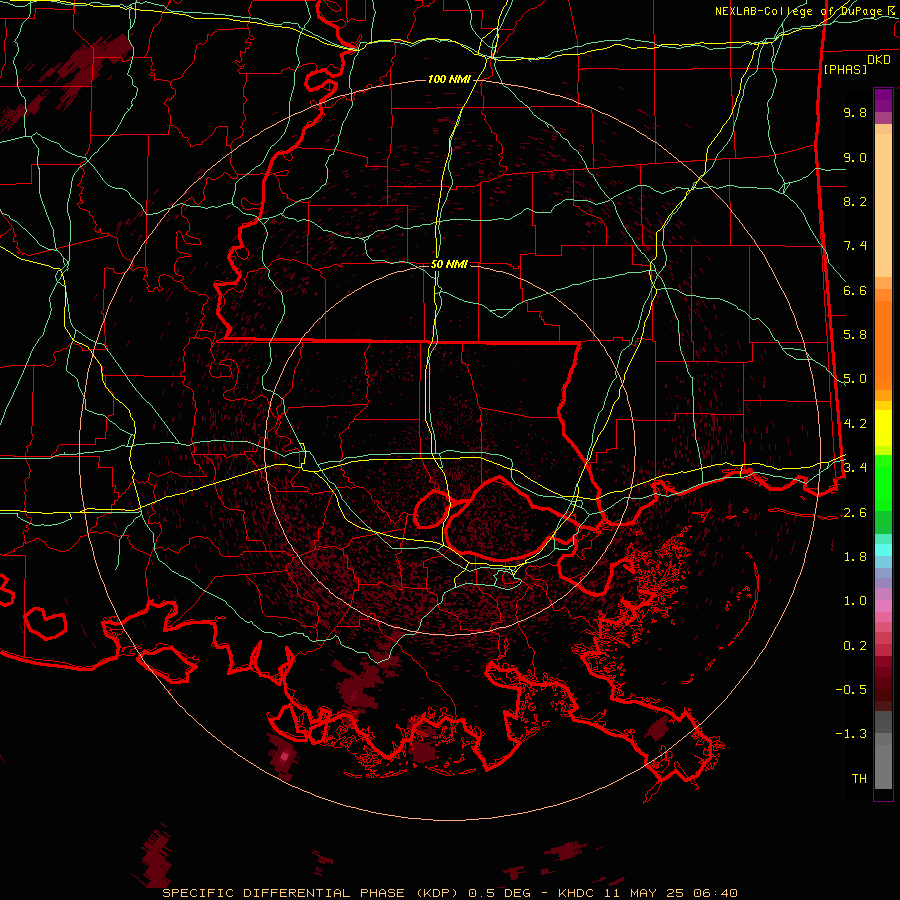Click the 6.6 value on the color scale
Image resolution: width=900 pixels, height=900 pixels.
(x=855, y=290)
